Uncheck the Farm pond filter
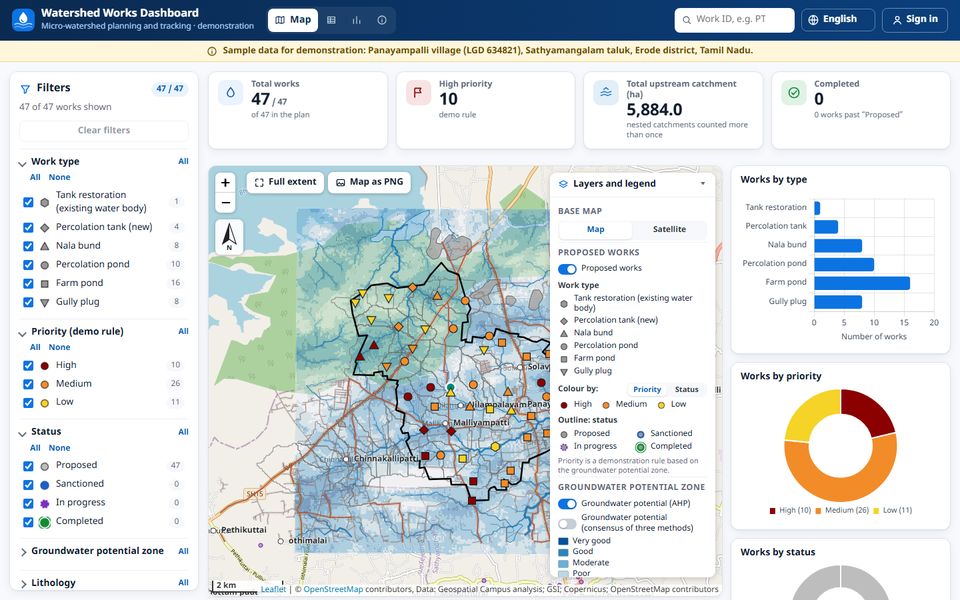The image size is (960, 600). [28, 283]
